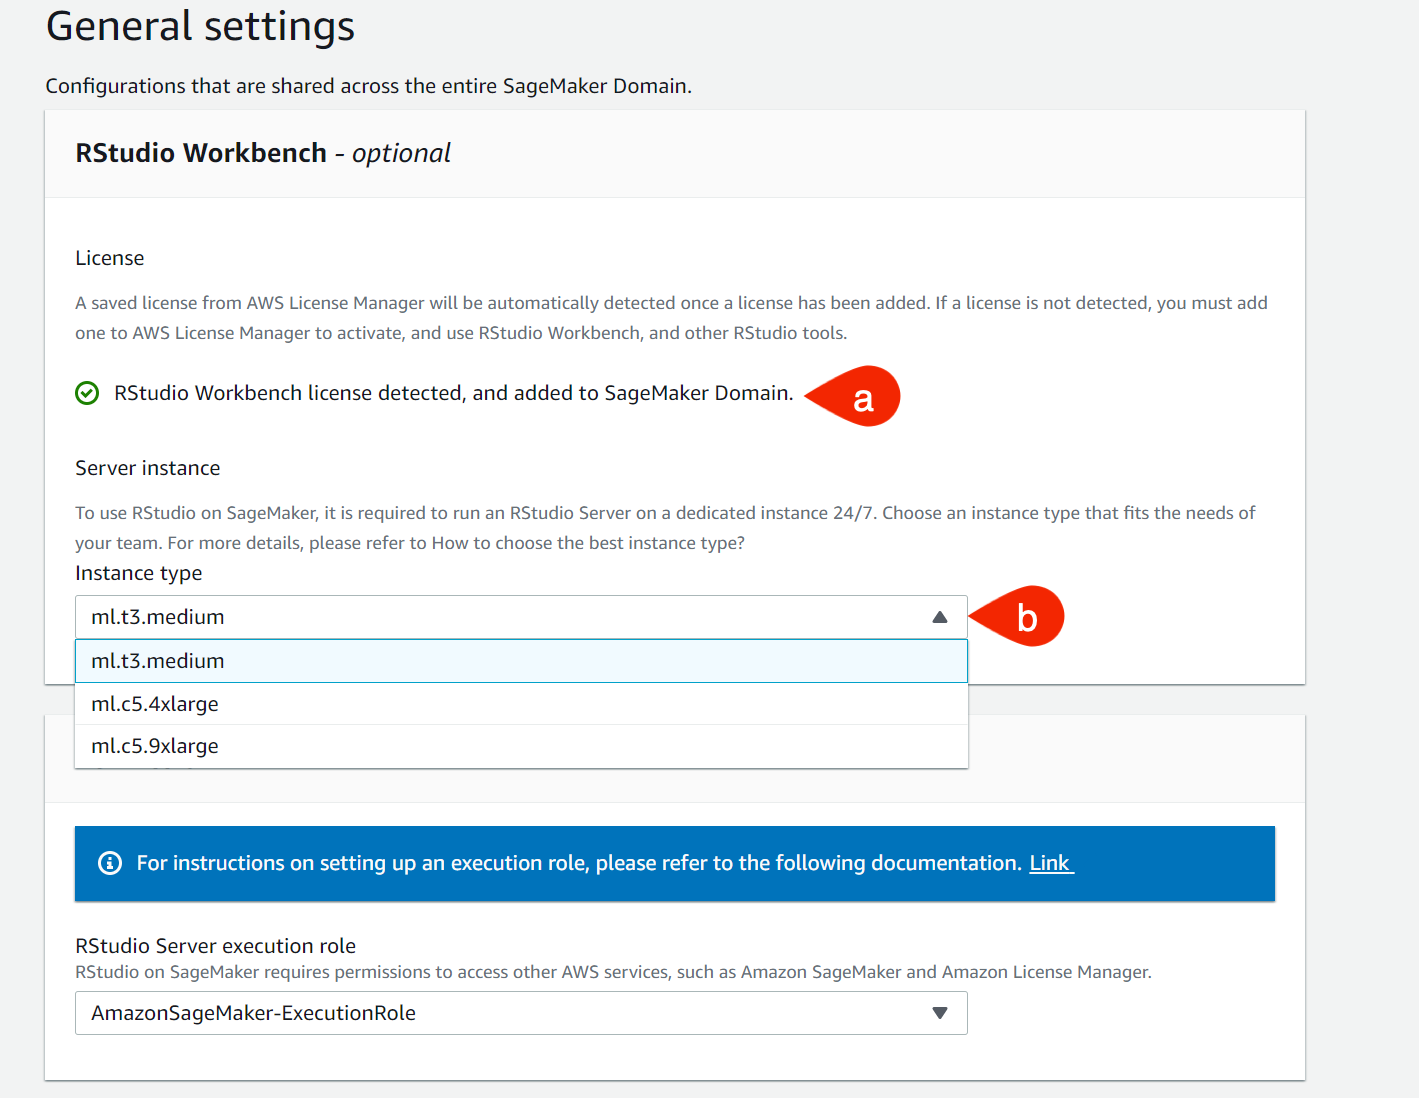
Task: Click the General settings page heading
Action: 200,26
